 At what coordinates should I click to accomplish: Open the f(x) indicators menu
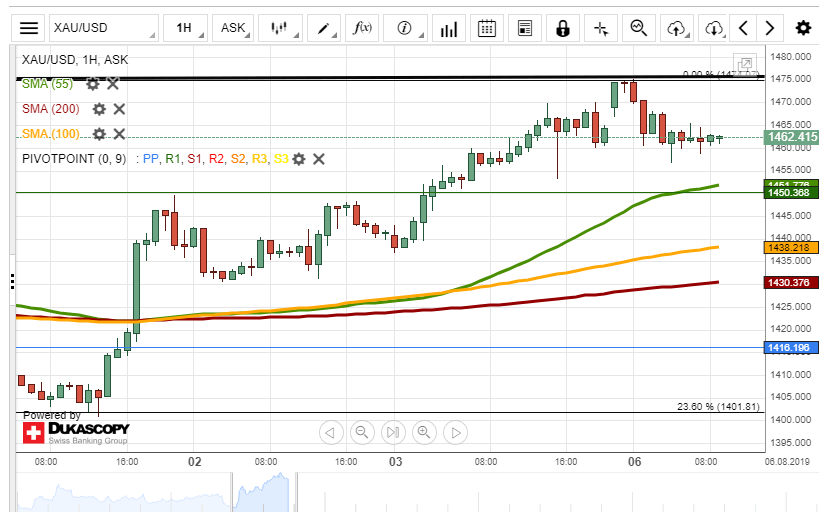(x=364, y=28)
